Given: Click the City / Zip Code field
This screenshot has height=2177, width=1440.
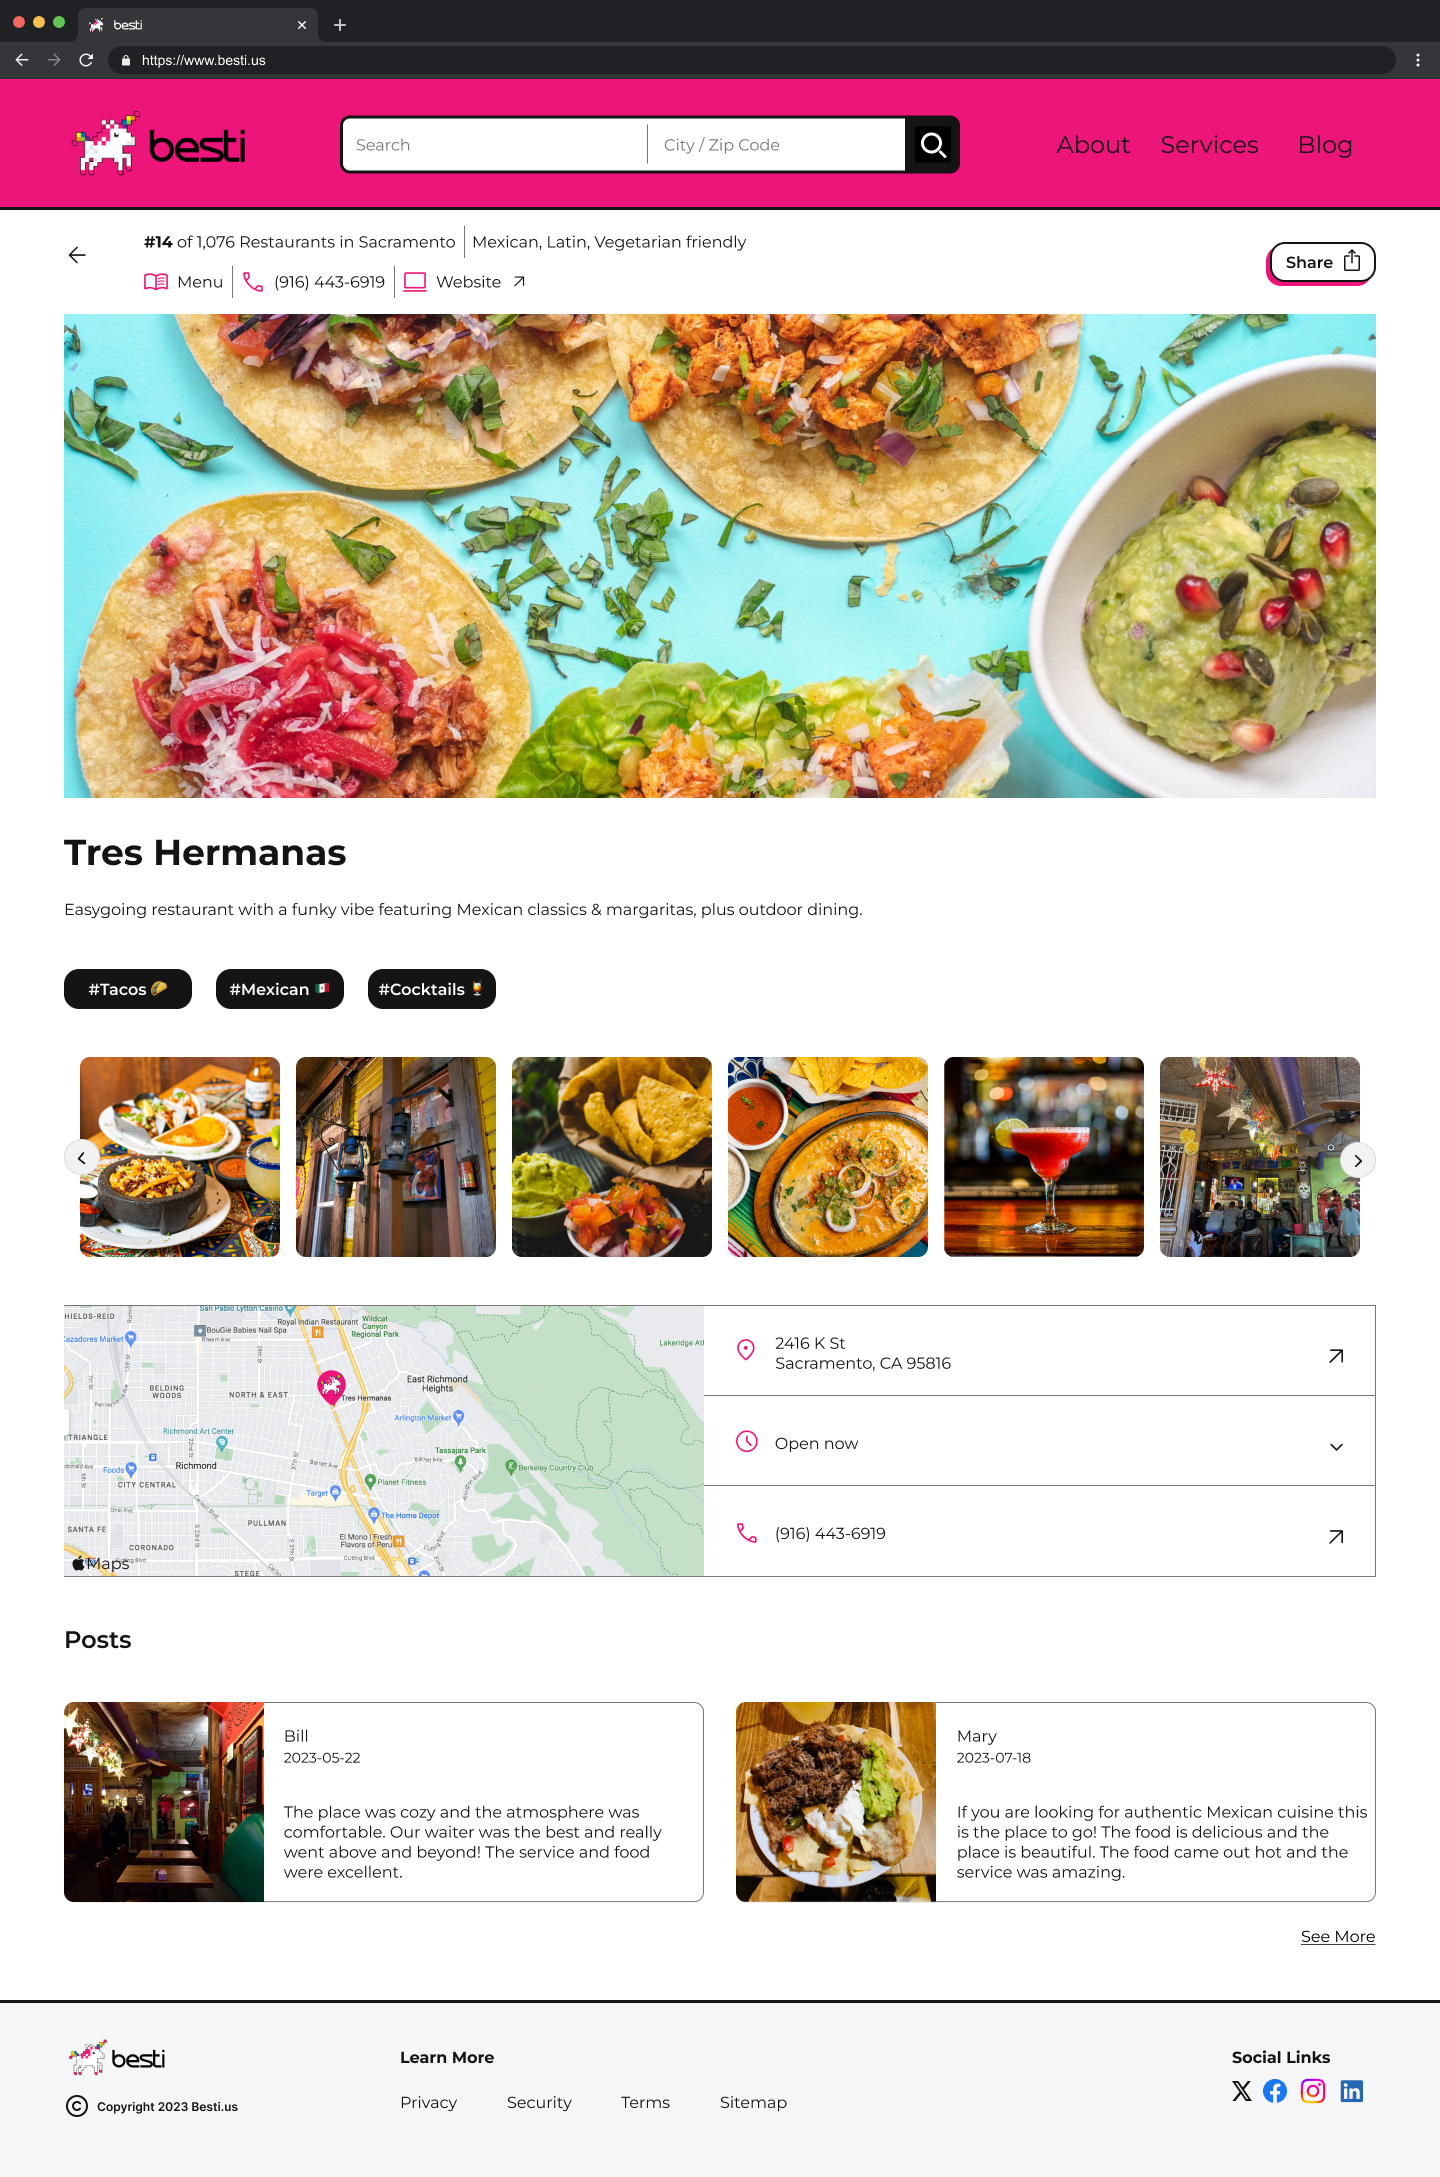Looking at the screenshot, I should pyautogui.click(x=777, y=145).
